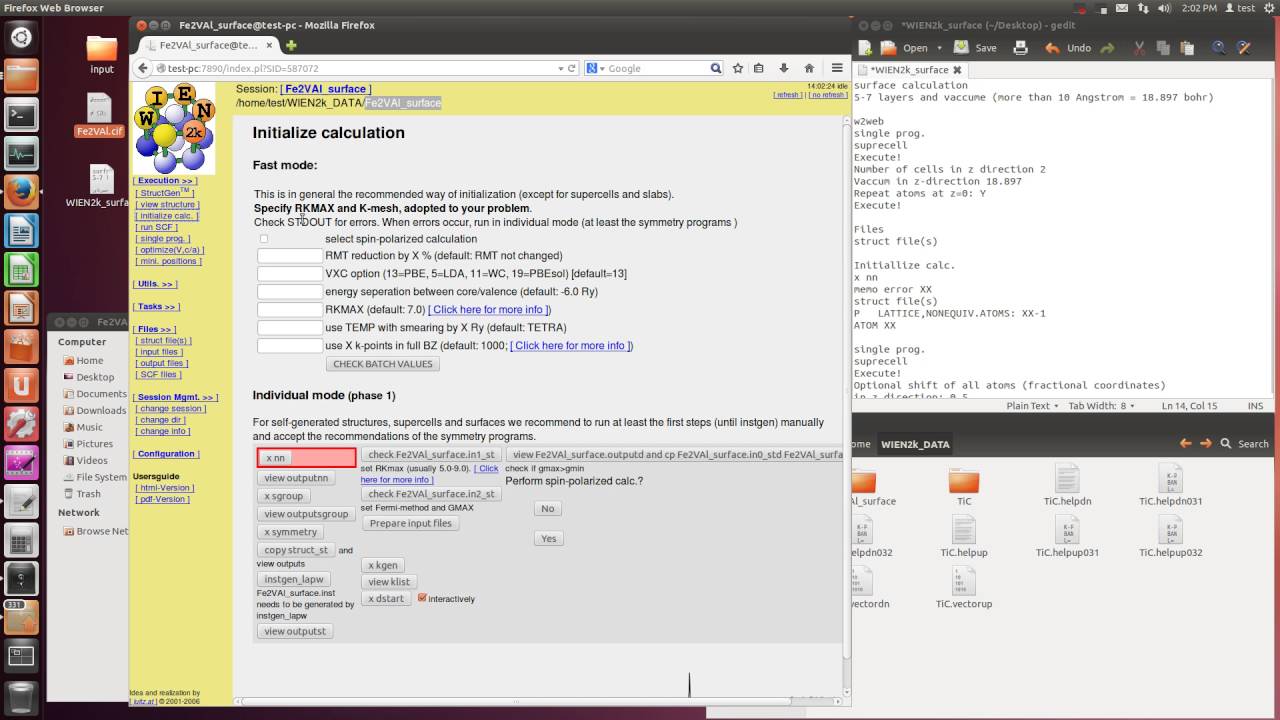Create a new document in gedit
Screen dimensions: 1280x720
(864, 47)
